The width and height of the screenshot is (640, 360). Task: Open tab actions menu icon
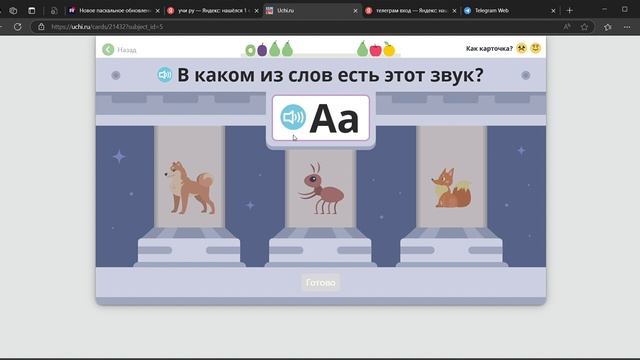(x=31, y=11)
